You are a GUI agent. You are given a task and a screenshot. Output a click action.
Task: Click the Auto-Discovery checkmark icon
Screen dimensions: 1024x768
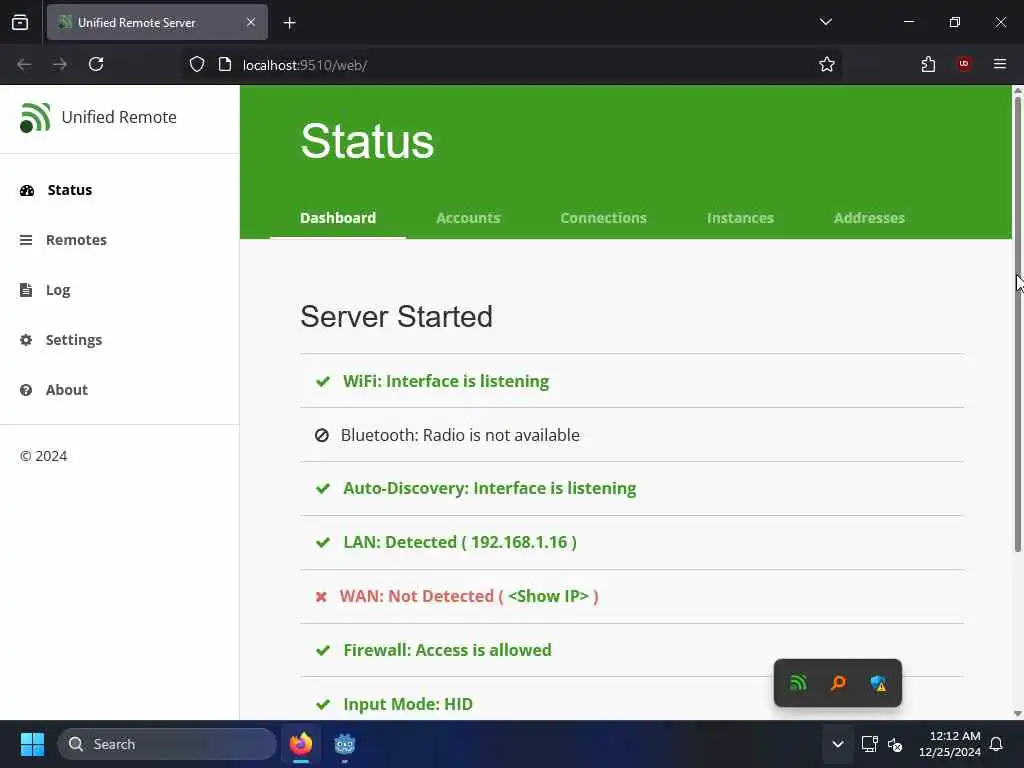click(323, 488)
